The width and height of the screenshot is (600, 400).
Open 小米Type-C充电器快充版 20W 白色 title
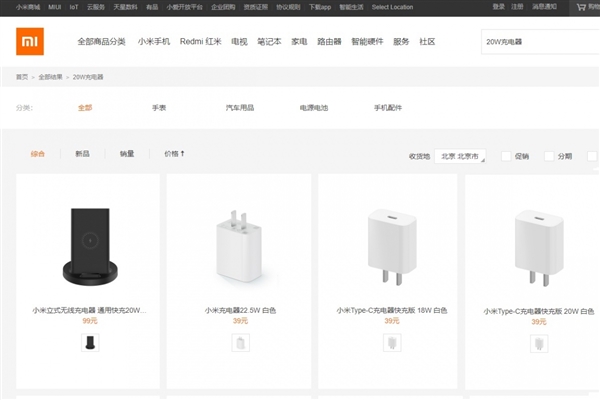click(539, 311)
